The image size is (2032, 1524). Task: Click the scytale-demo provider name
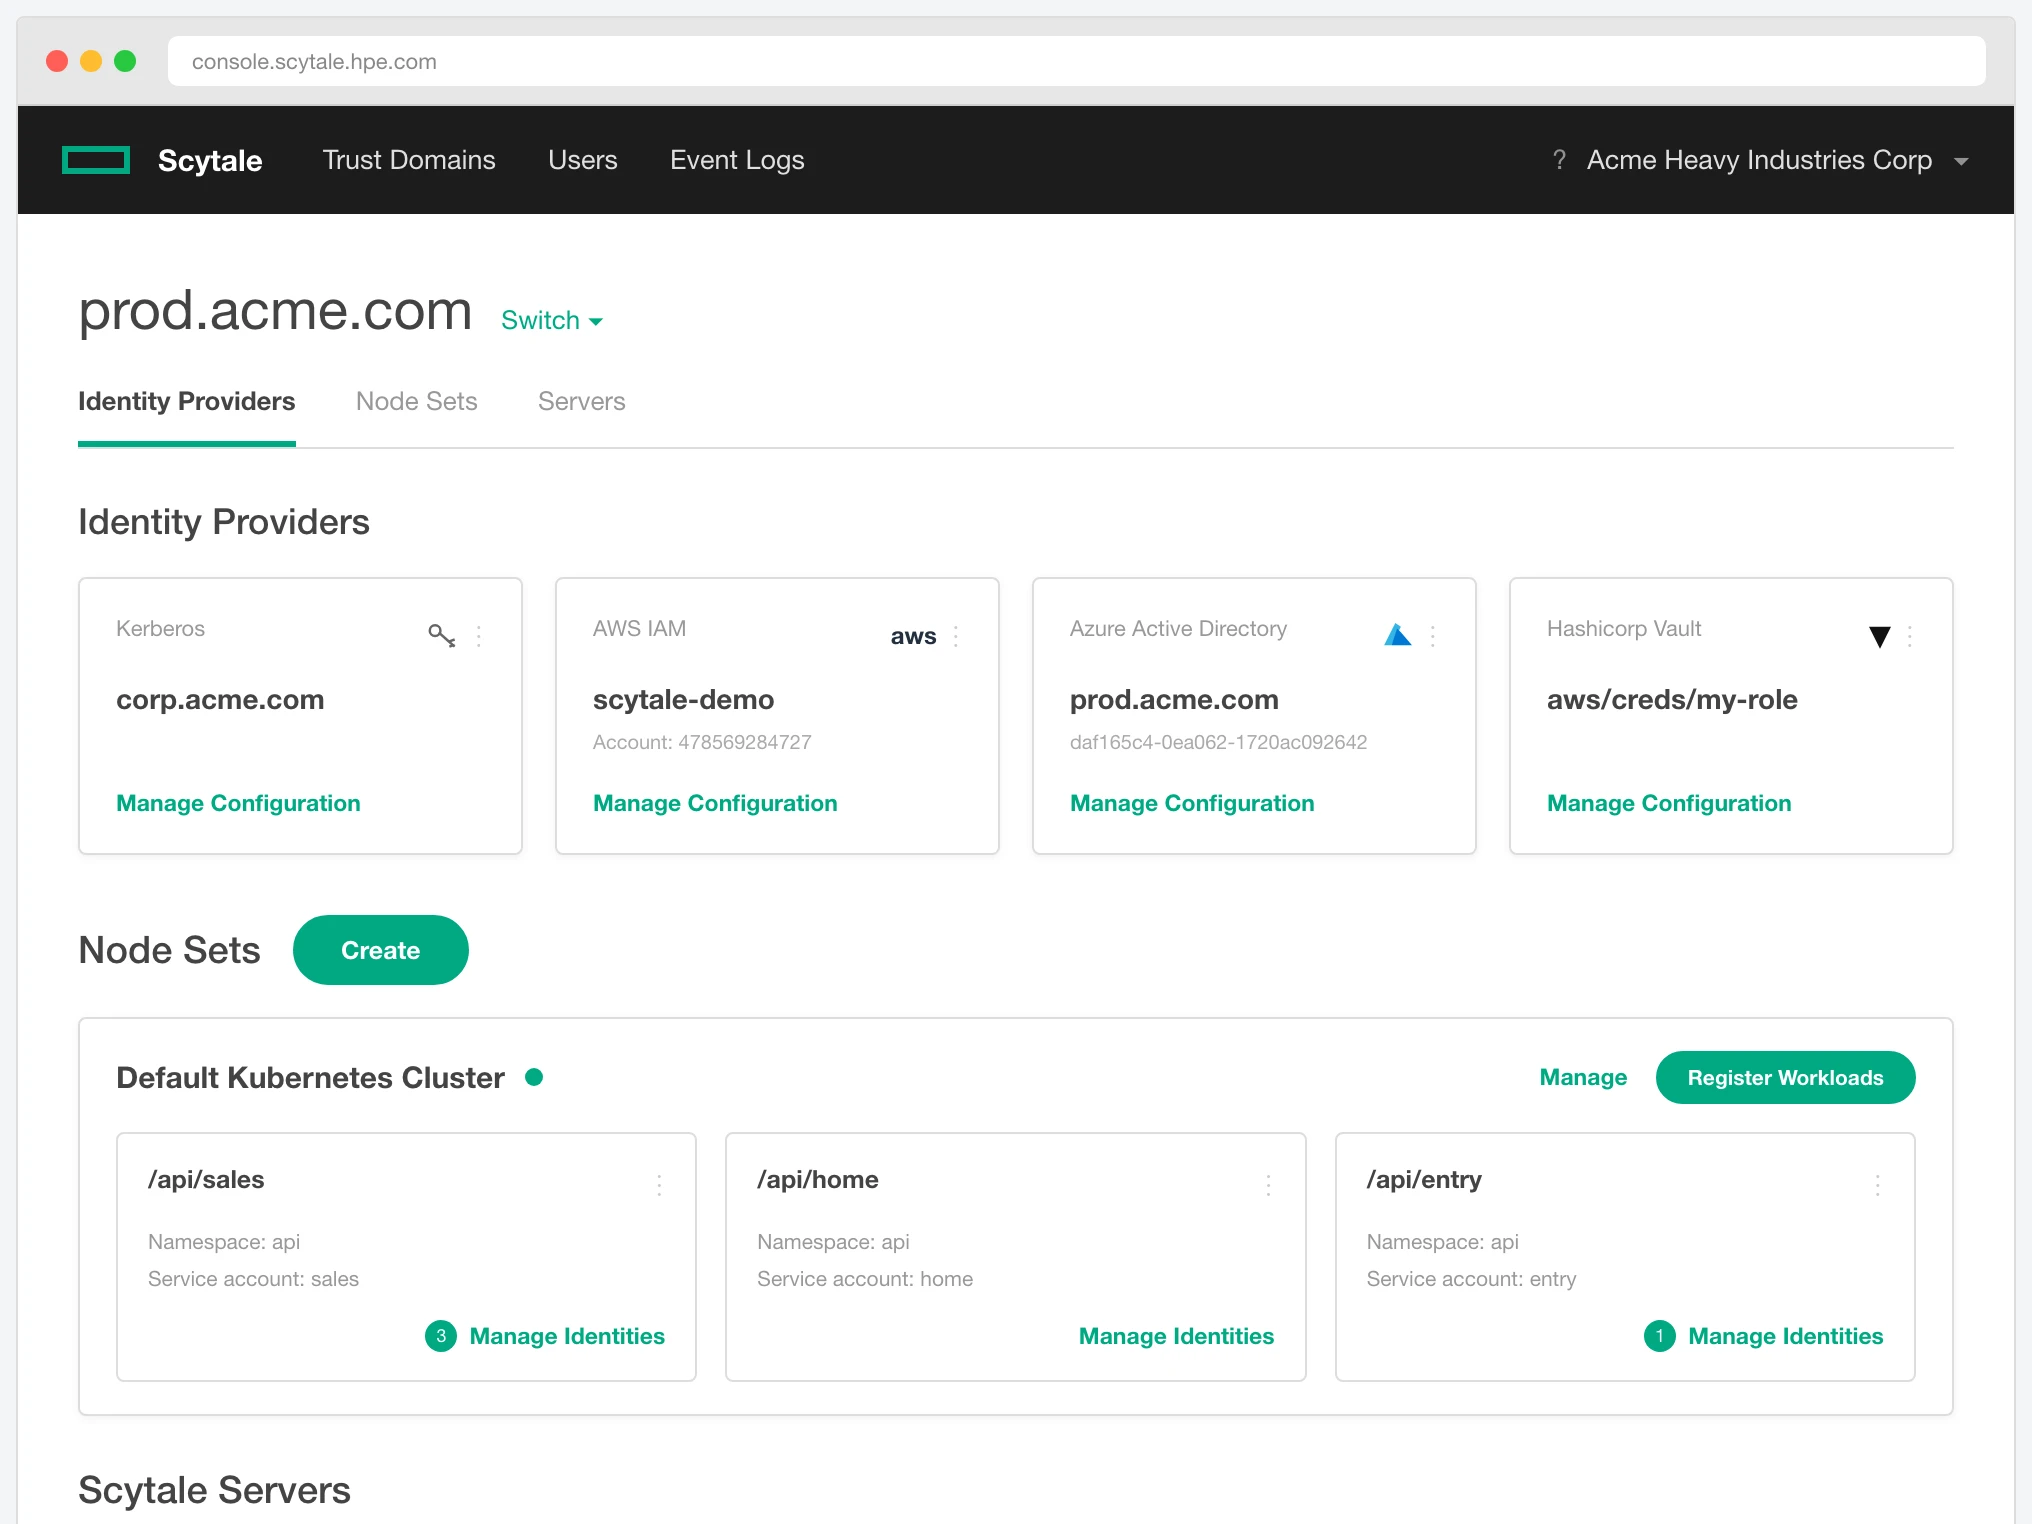click(683, 699)
